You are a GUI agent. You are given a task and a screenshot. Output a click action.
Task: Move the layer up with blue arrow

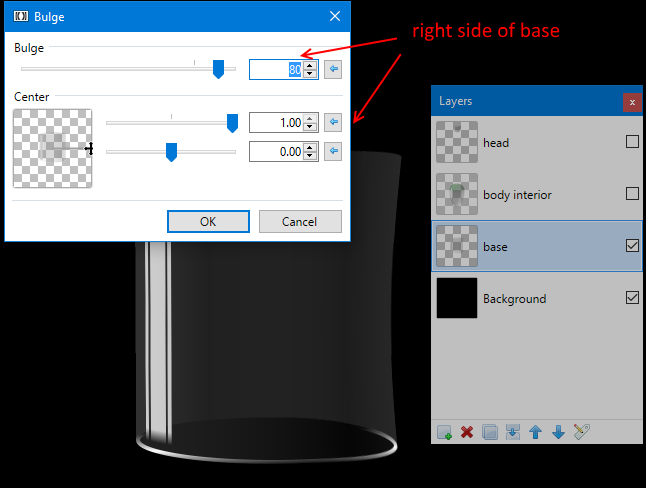point(536,432)
